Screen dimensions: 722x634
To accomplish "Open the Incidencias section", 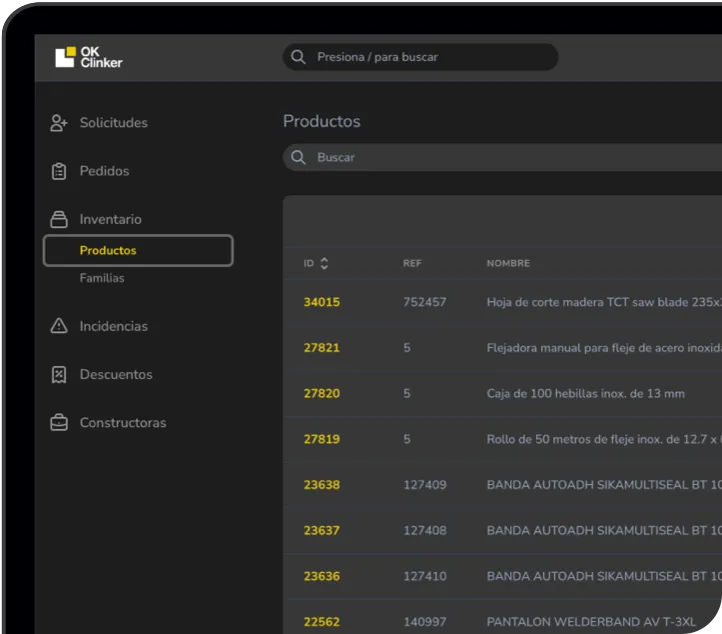I will [x=113, y=326].
